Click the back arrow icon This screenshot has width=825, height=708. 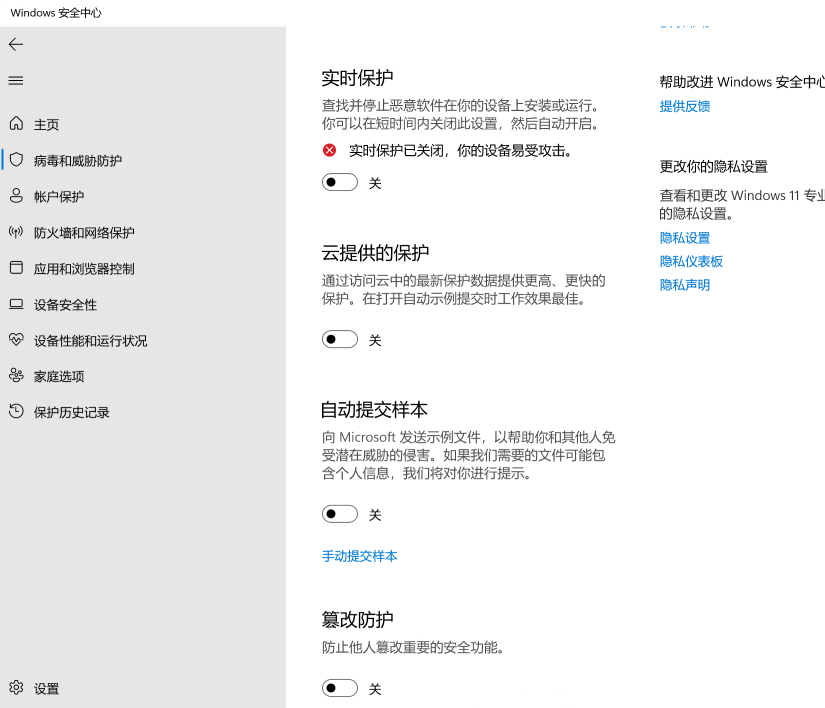click(15, 44)
